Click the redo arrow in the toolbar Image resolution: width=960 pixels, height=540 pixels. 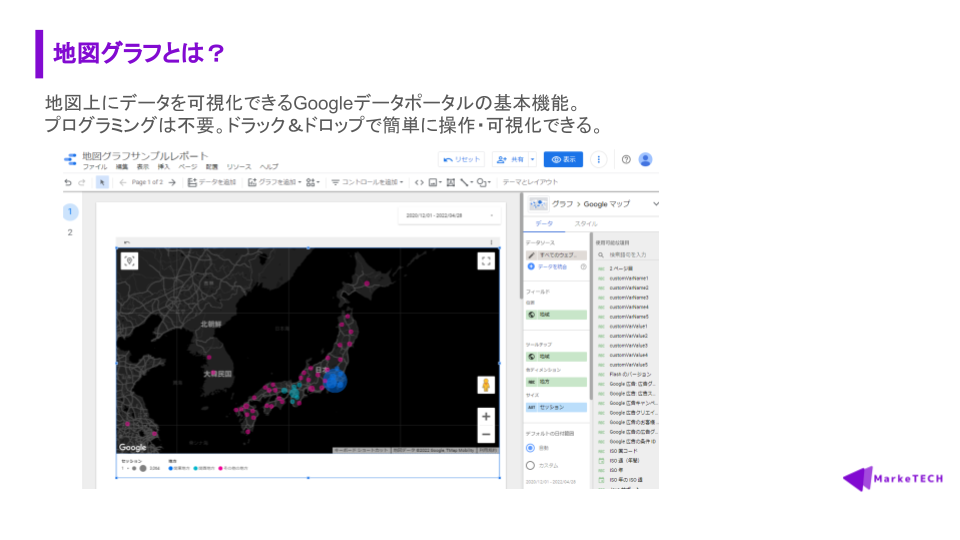(x=82, y=182)
